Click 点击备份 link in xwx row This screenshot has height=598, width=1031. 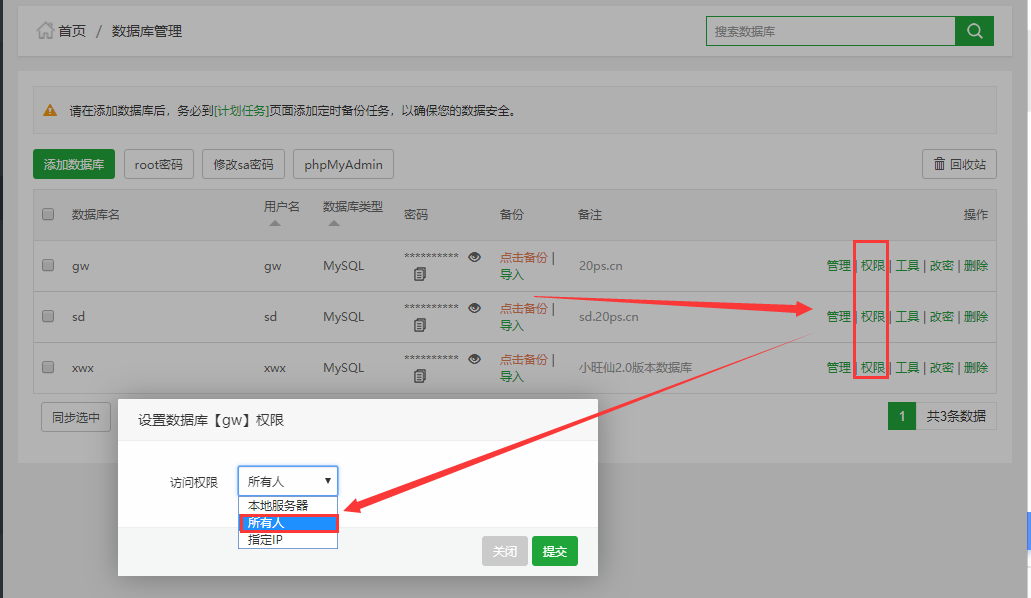[x=523, y=359]
